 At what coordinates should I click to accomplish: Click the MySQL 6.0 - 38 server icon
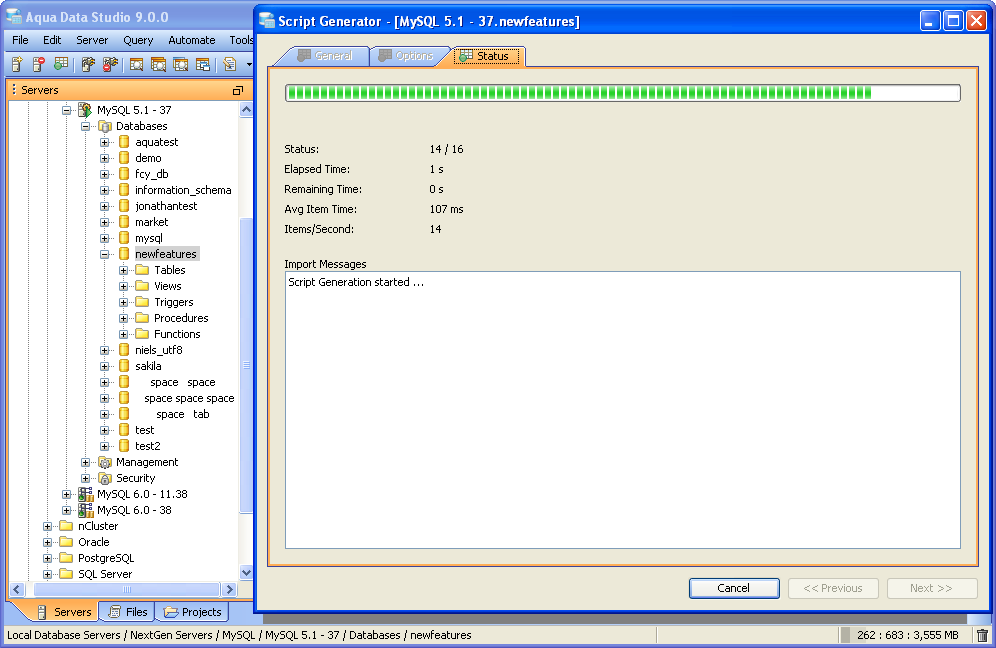coord(85,510)
